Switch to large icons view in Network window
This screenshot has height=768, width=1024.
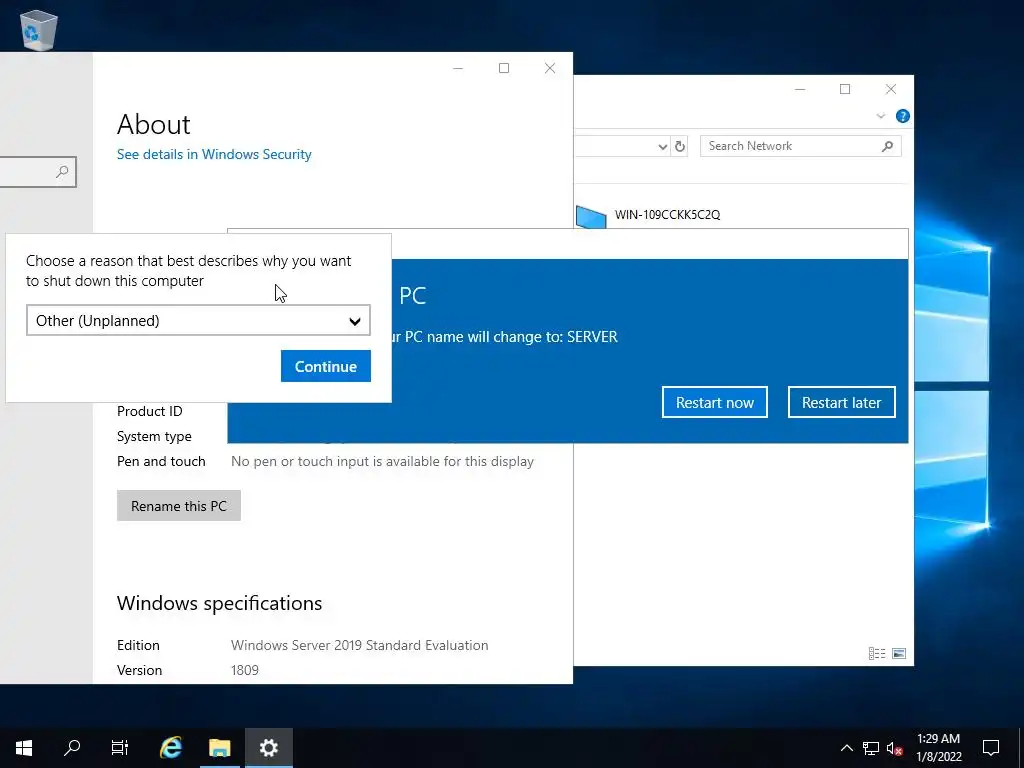pyautogui.click(x=899, y=653)
